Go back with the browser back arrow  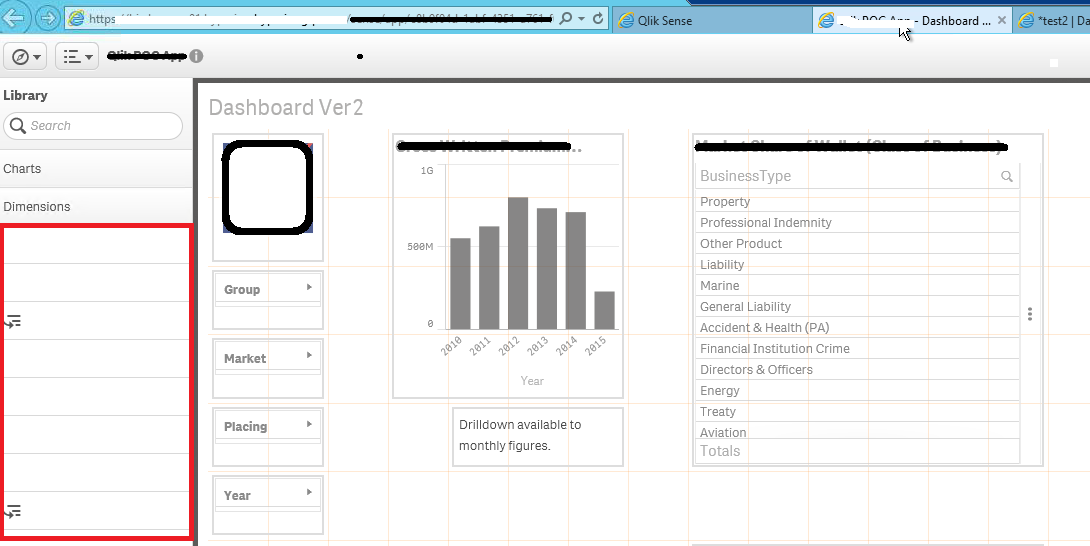tap(15, 18)
